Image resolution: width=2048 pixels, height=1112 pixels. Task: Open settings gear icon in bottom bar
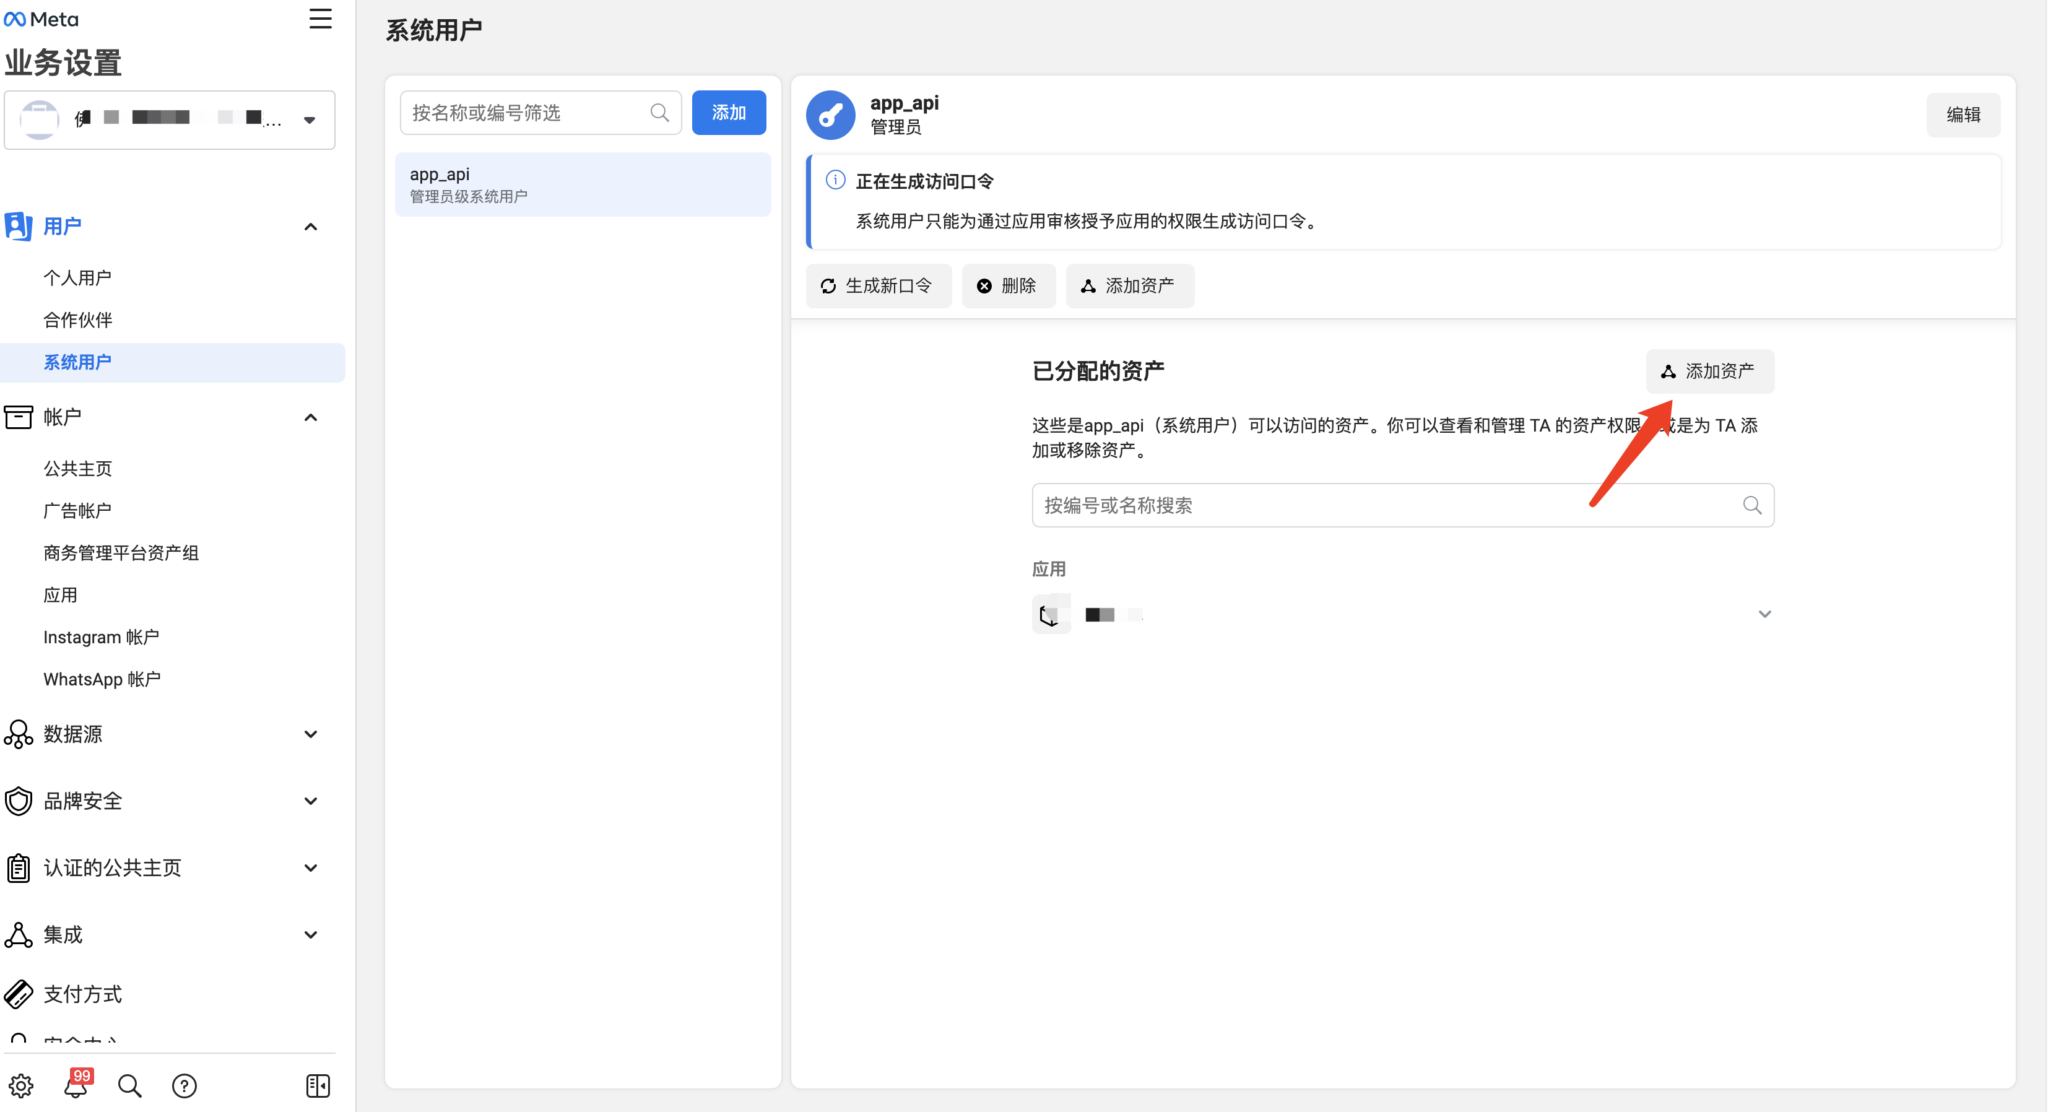tap(21, 1086)
